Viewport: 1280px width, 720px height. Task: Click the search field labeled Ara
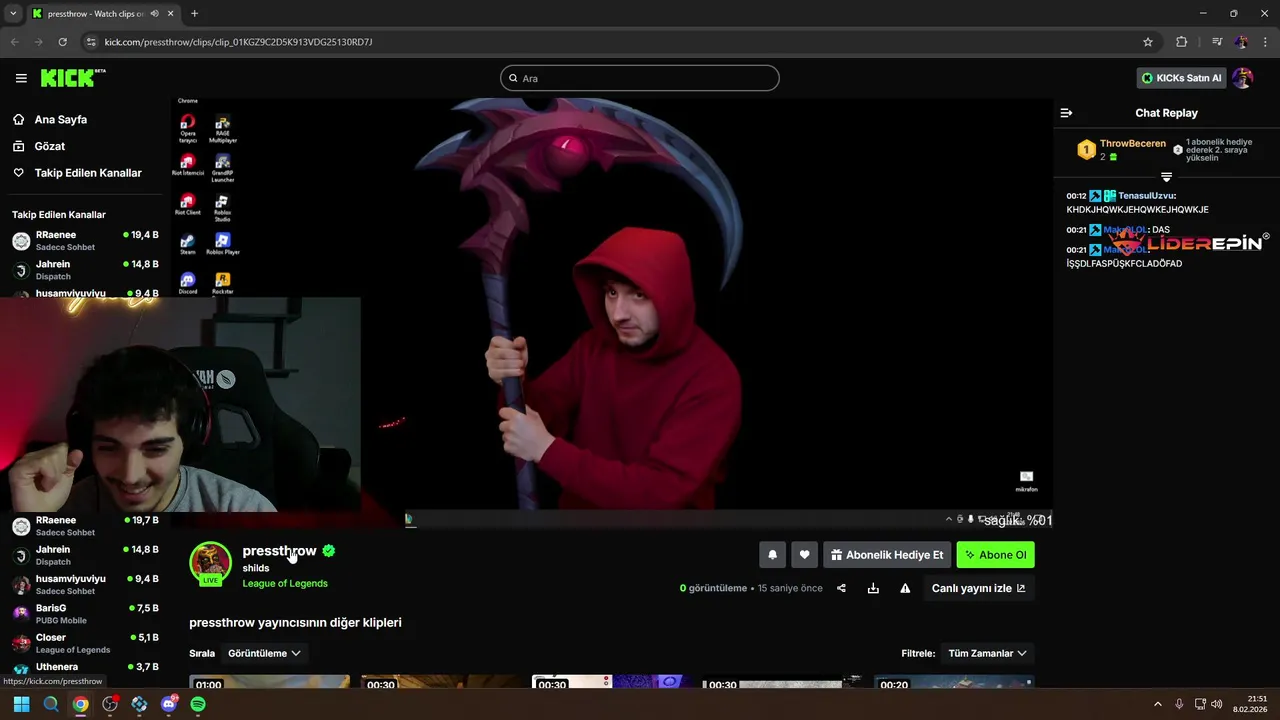pos(640,78)
